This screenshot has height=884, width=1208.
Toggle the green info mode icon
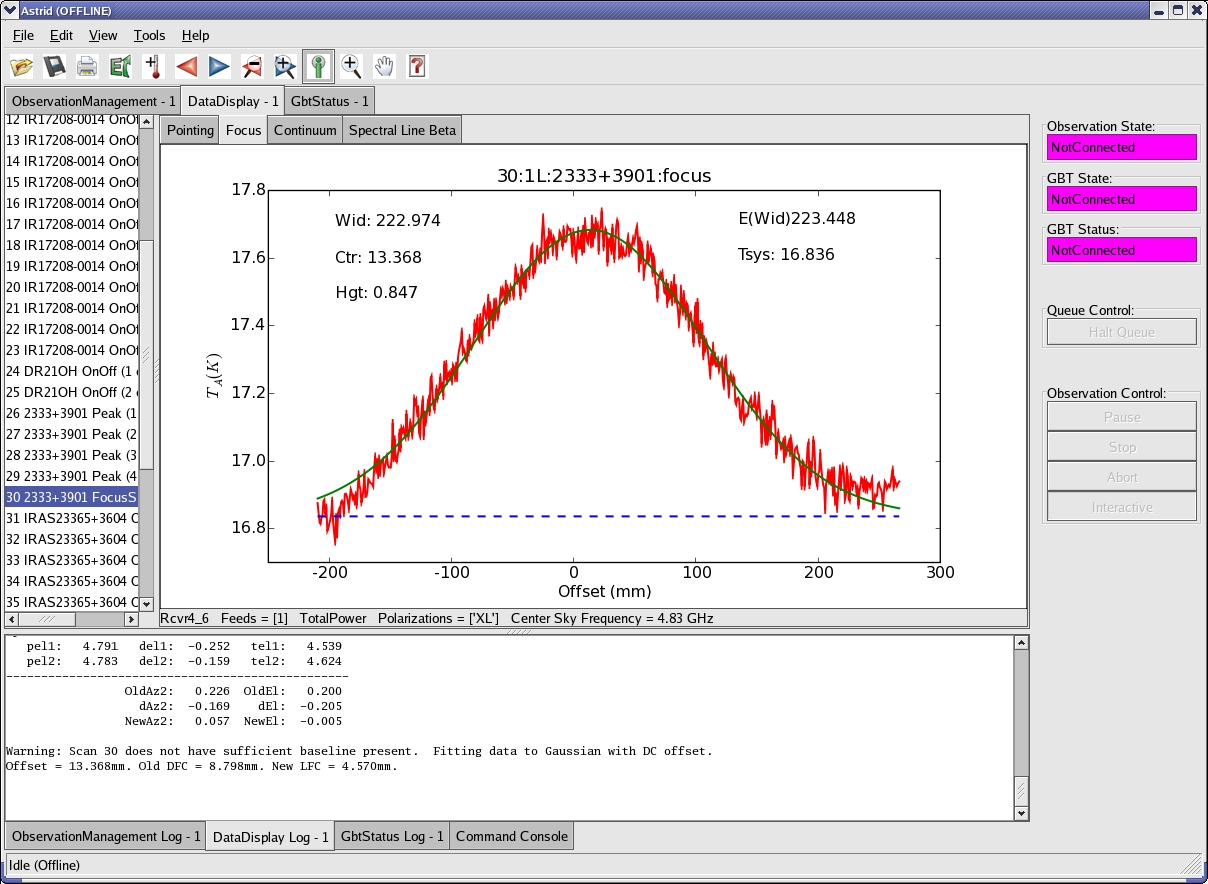(318, 67)
